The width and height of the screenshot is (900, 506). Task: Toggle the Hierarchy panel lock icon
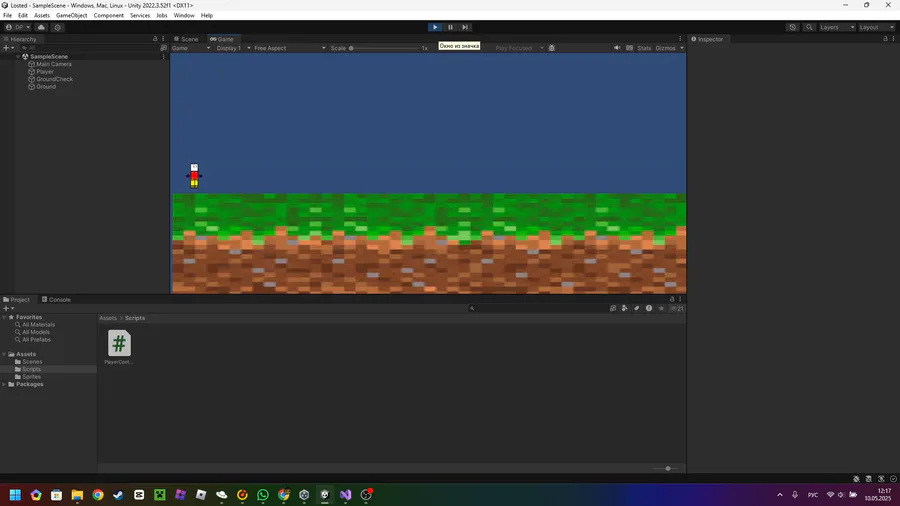pyautogui.click(x=155, y=38)
